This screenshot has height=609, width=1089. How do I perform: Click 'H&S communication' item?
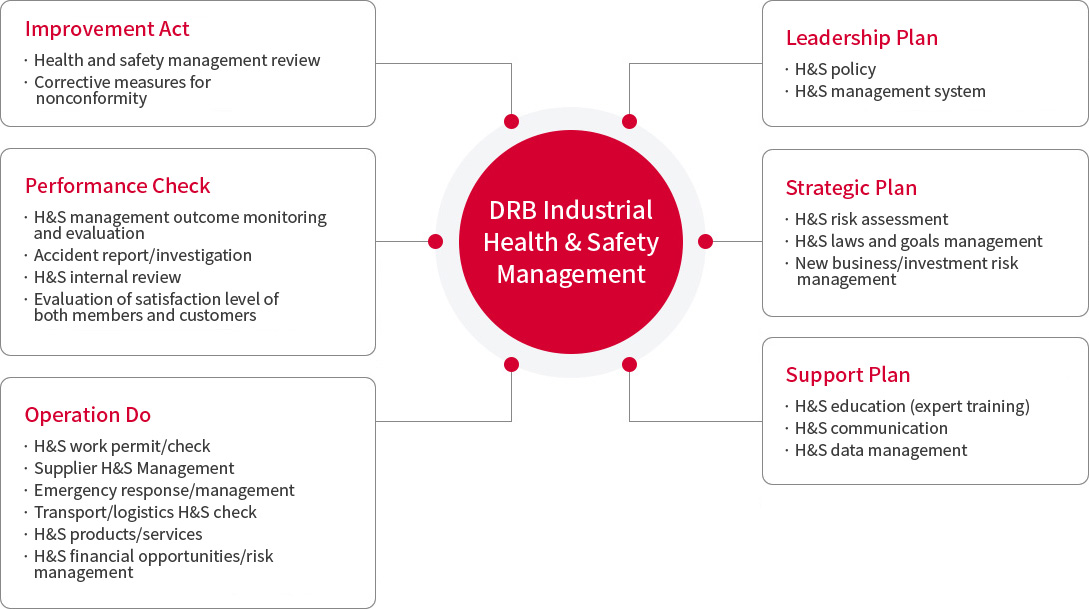[871, 428]
